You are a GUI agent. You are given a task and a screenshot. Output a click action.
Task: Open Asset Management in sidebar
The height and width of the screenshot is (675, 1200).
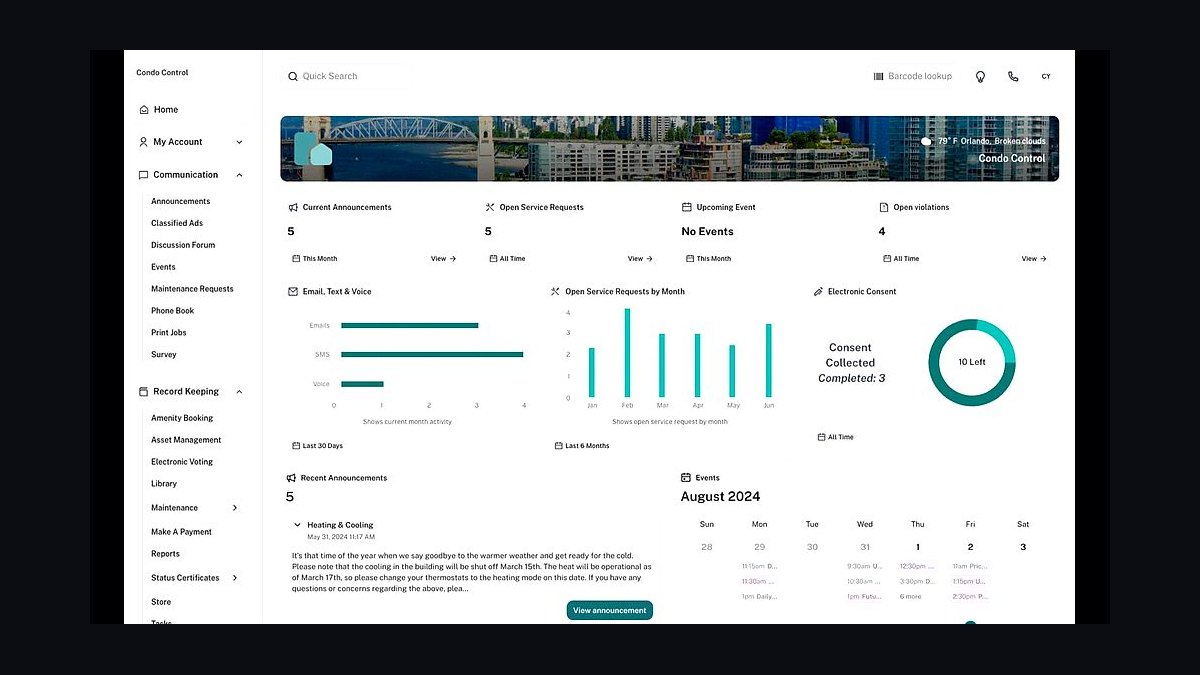tap(186, 440)
